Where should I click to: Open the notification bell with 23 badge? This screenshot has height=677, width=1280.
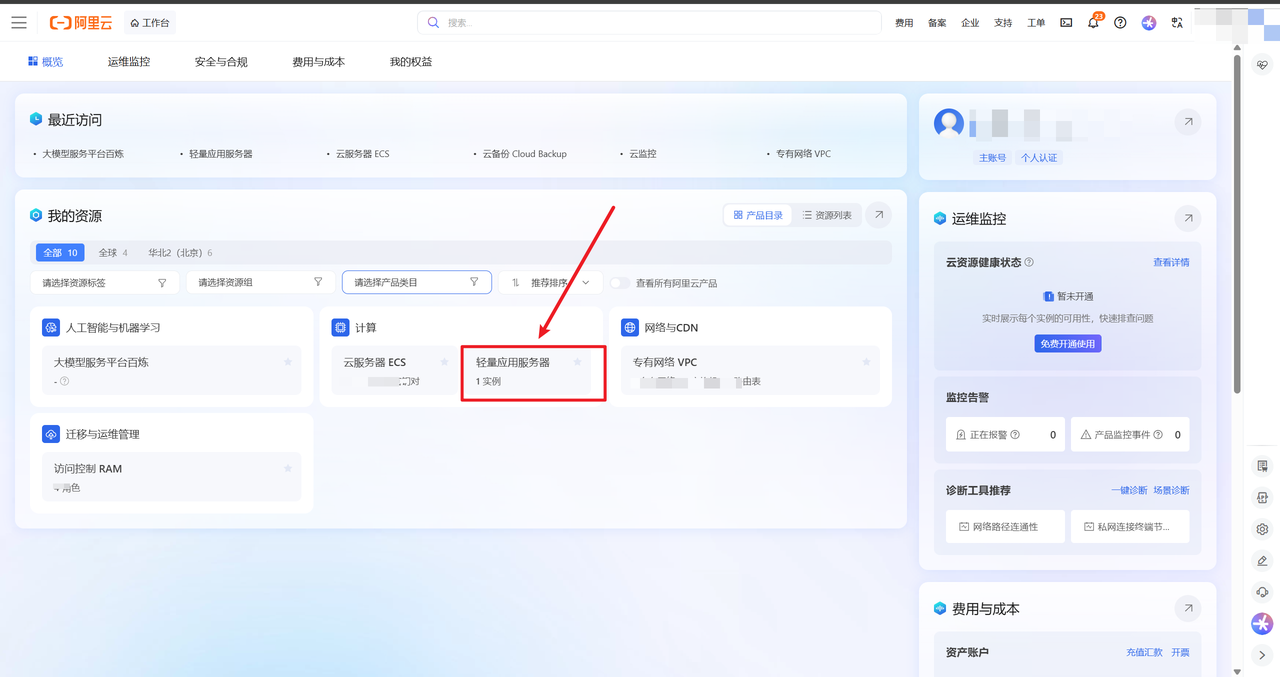point(1094,21)
